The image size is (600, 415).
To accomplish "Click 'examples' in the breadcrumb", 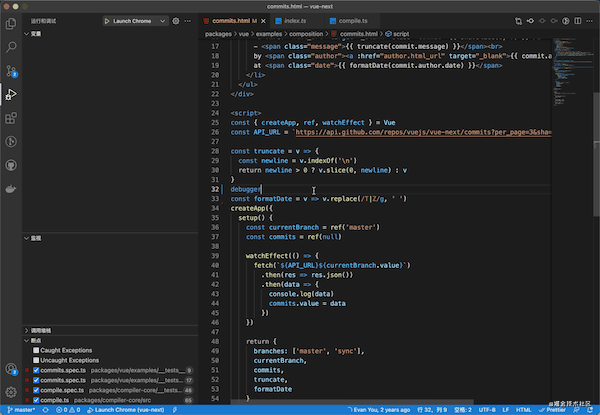I will coord(269,34).
